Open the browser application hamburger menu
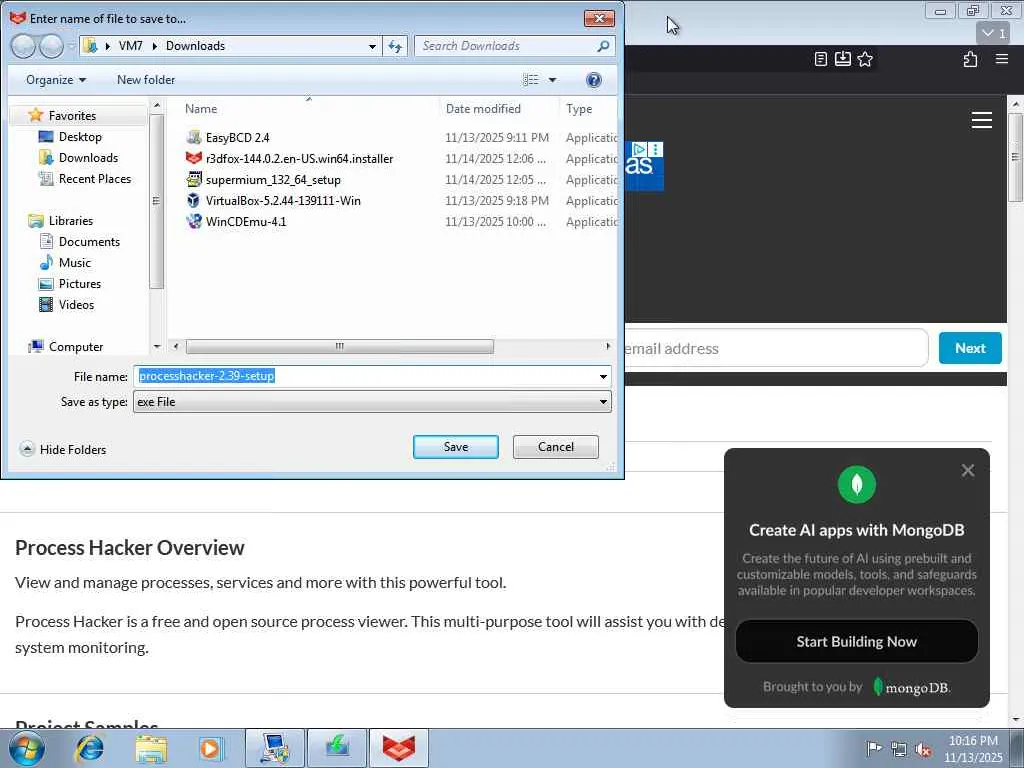The width and height of the screenshot is (1024, 768). 1002,59
